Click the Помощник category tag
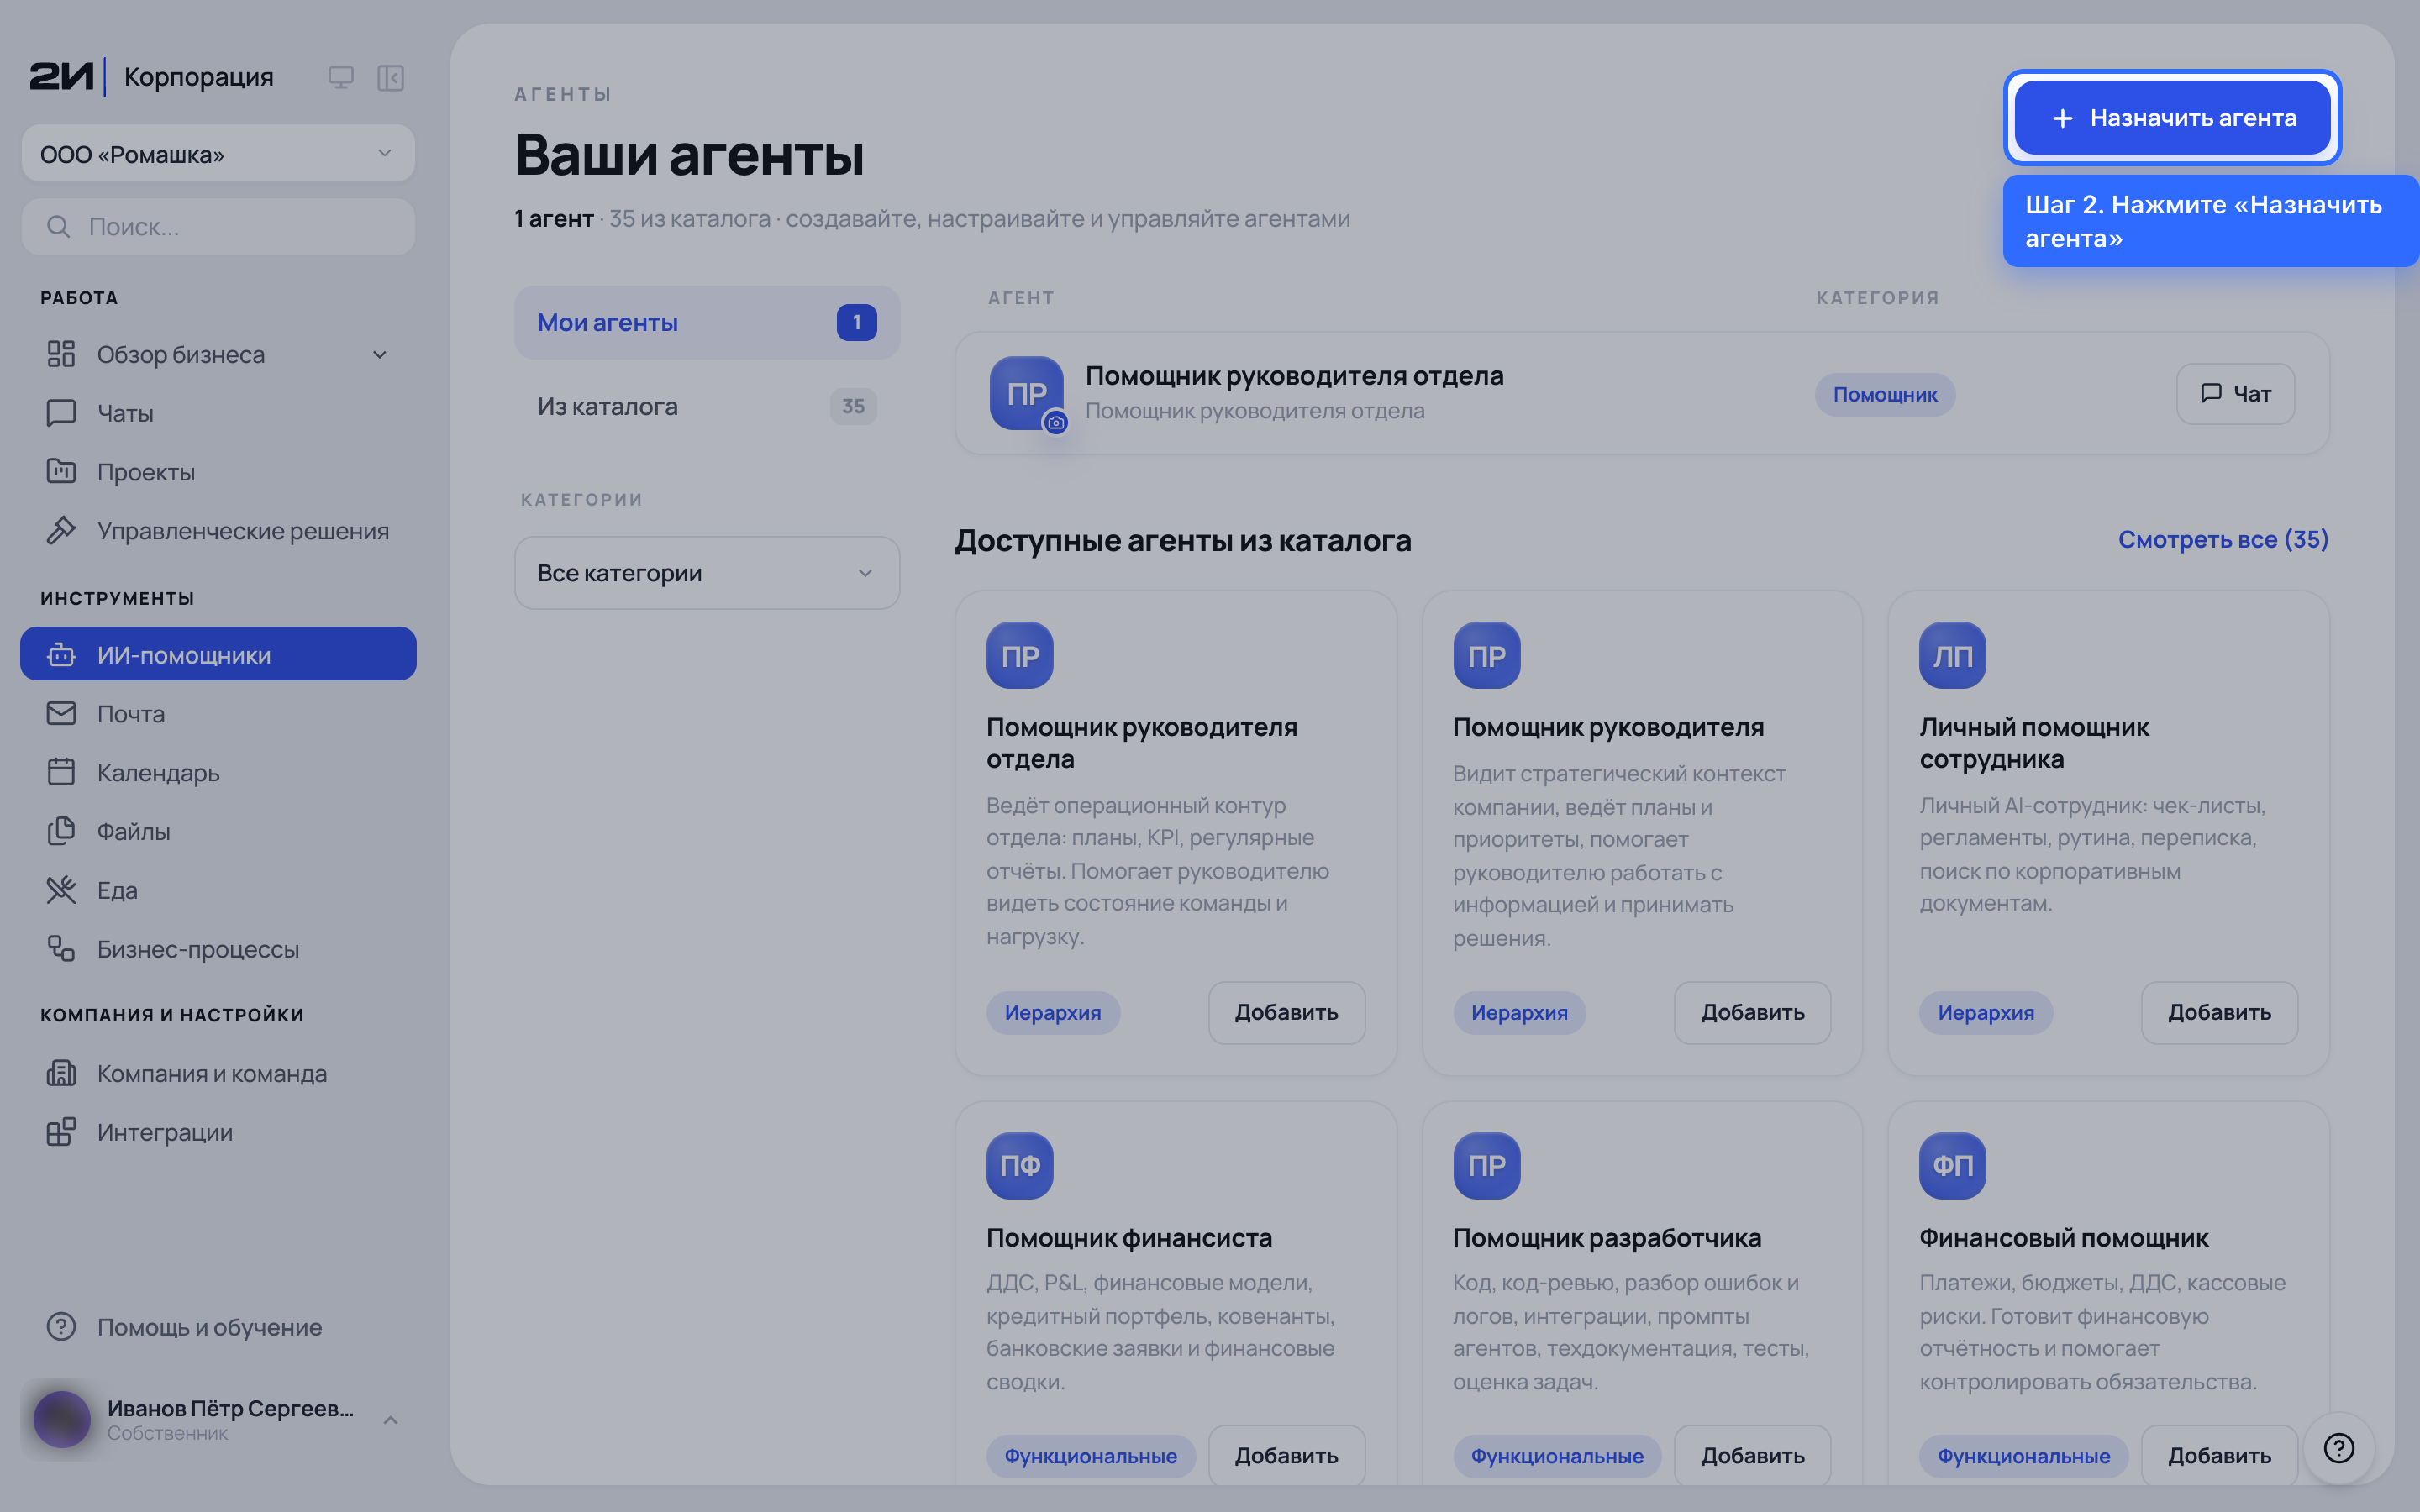Image resolution: width=2420 pixels, height=1512 pixels. pos(1885,394)
